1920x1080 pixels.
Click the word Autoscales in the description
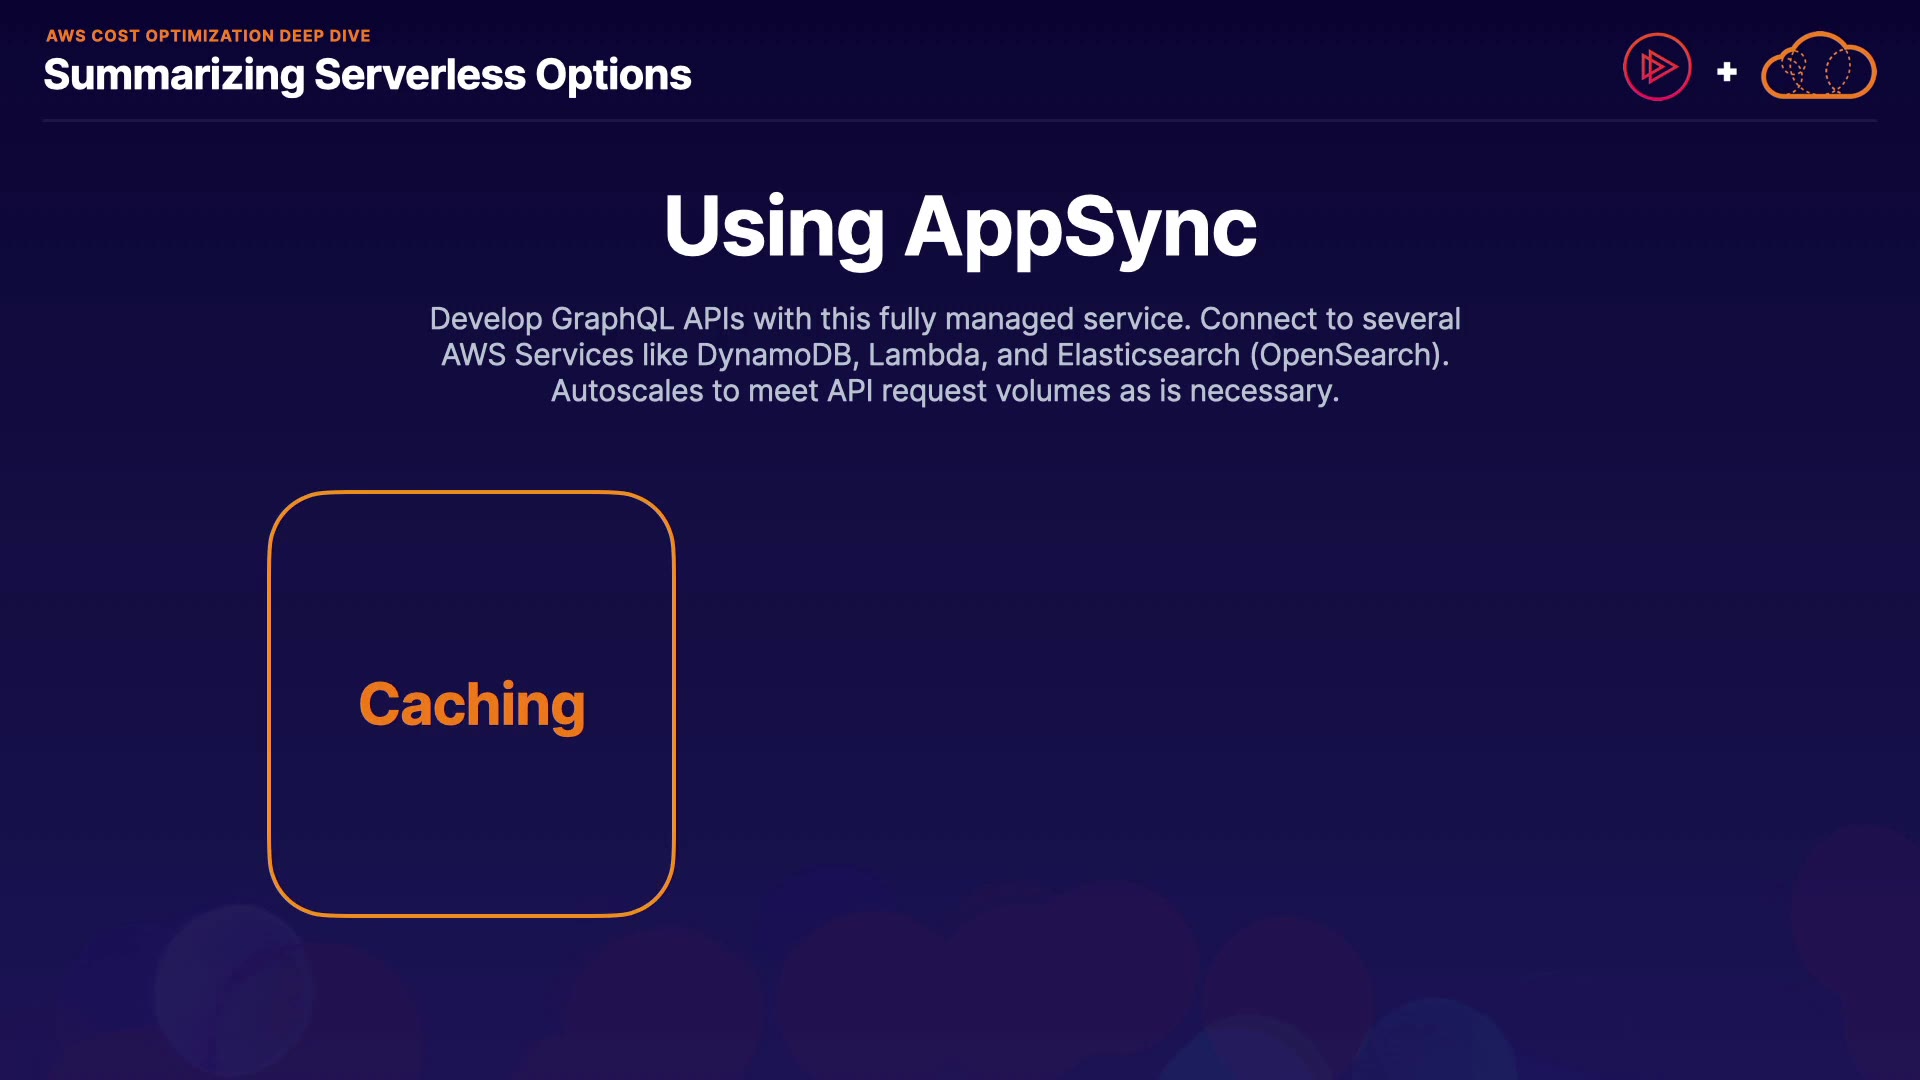tap(627, 391)
